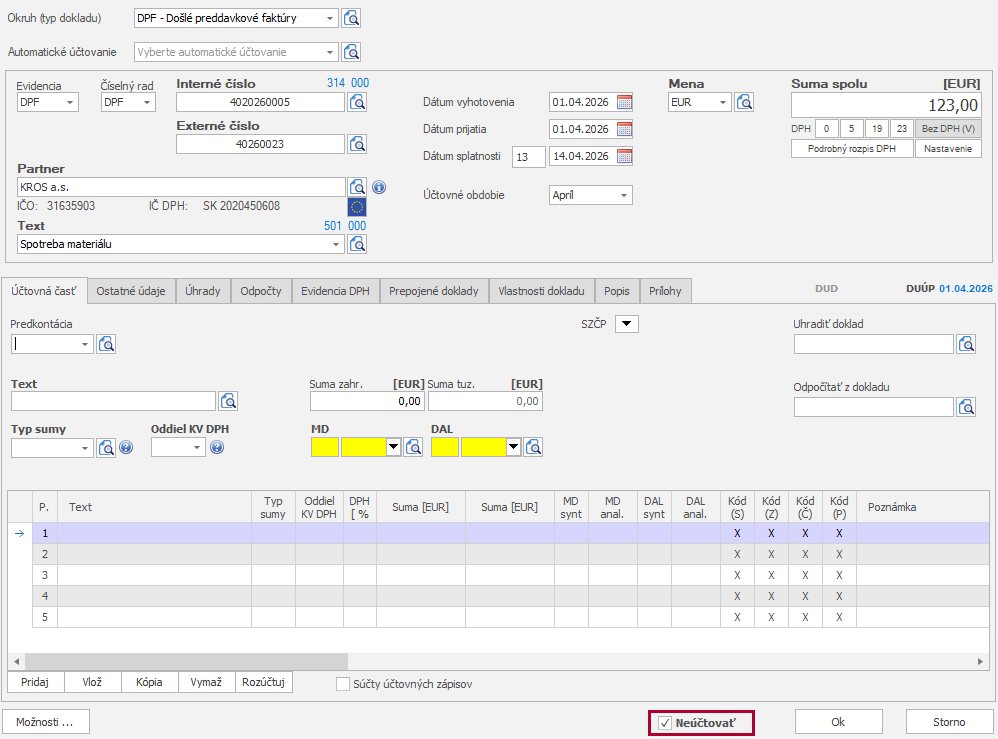This screenshot has width=998, height=739.
Task: Click help icon next to Typ sumy
Action: tap(126, 447)
